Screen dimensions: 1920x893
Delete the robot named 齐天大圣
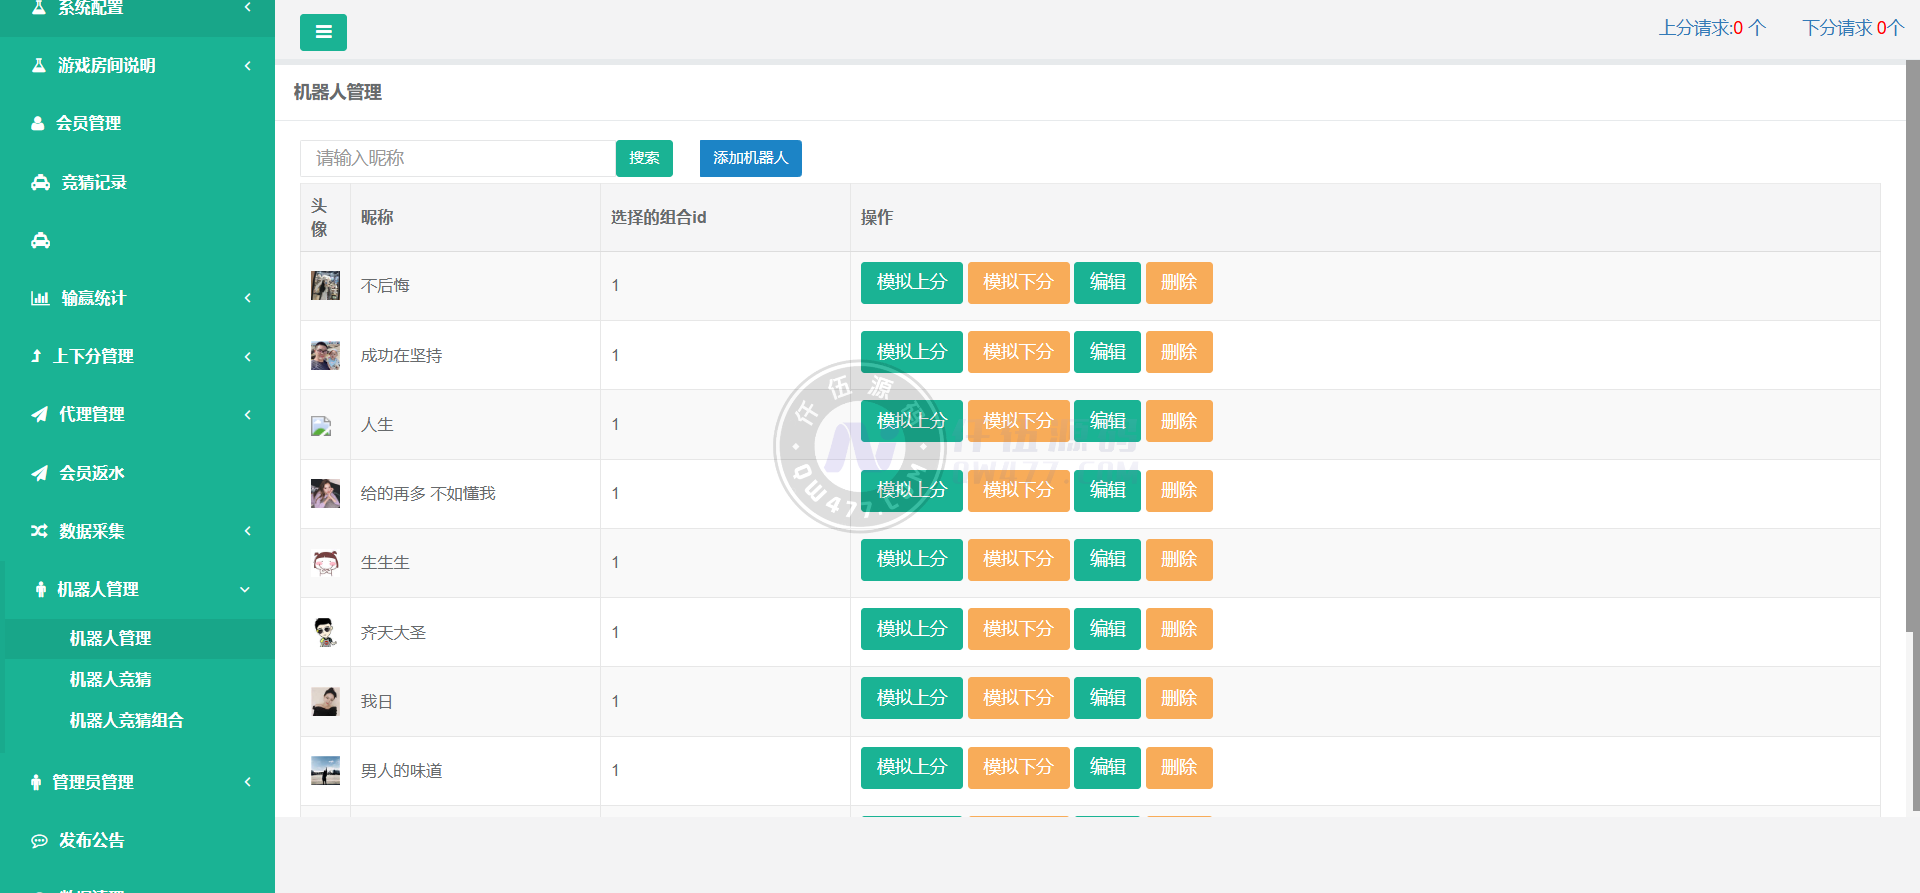(1178, 629)
